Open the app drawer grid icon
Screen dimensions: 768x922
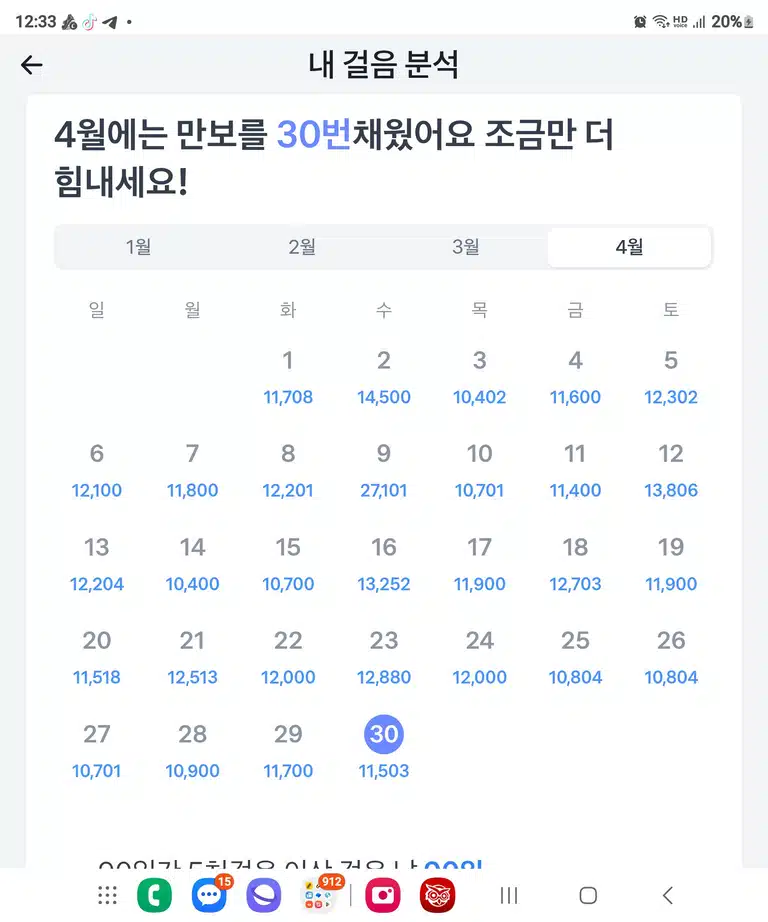point(107,896)
